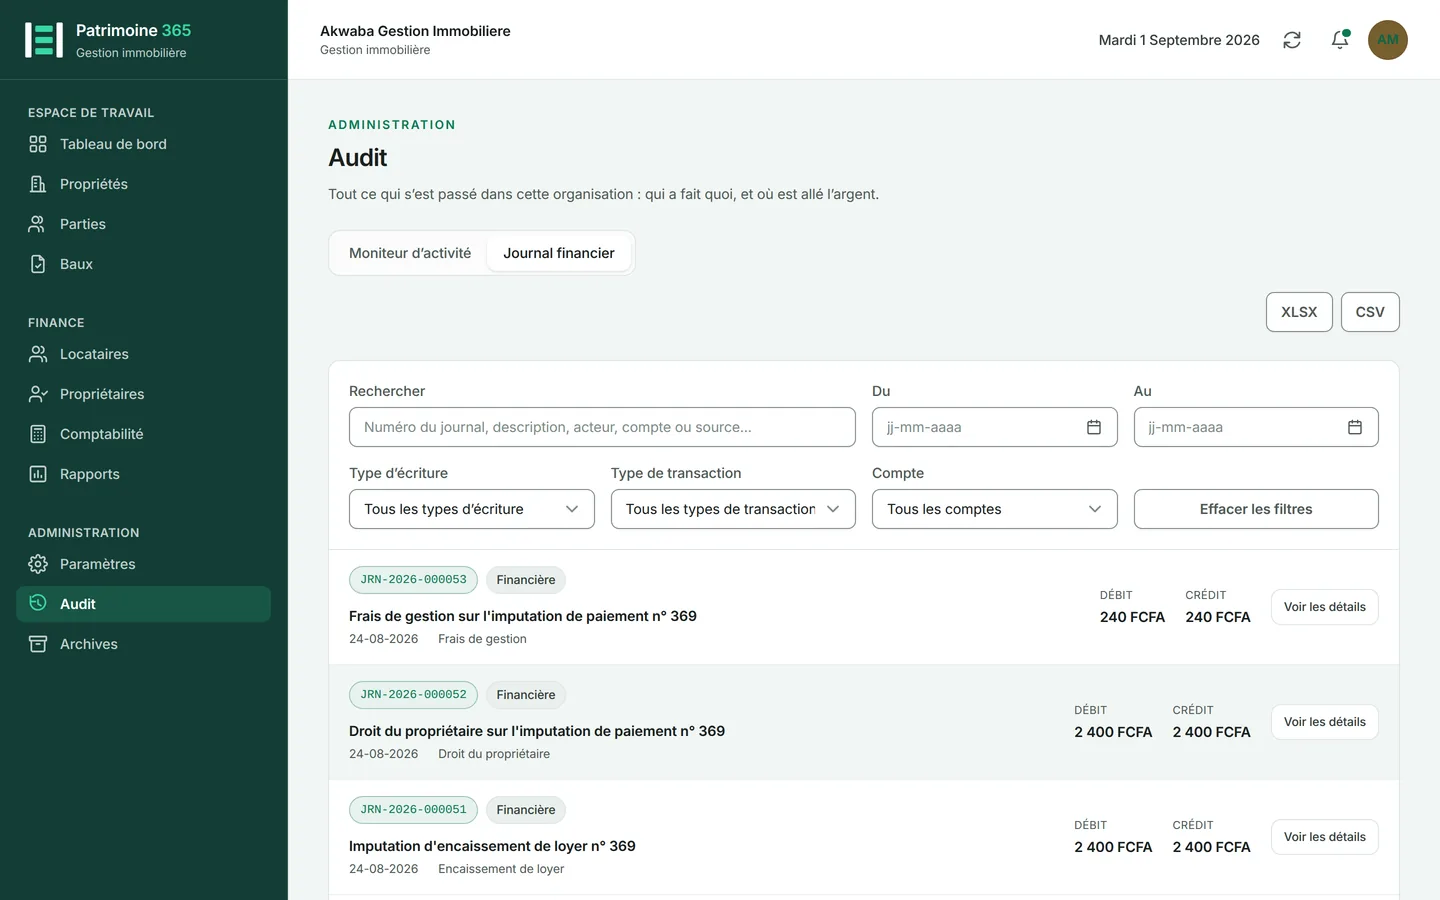The width and height of the screenshot is (1440, 900).
Task: Click 'Imputation d'encaissement de loyer n° 369'
Action: coord(492,846)
